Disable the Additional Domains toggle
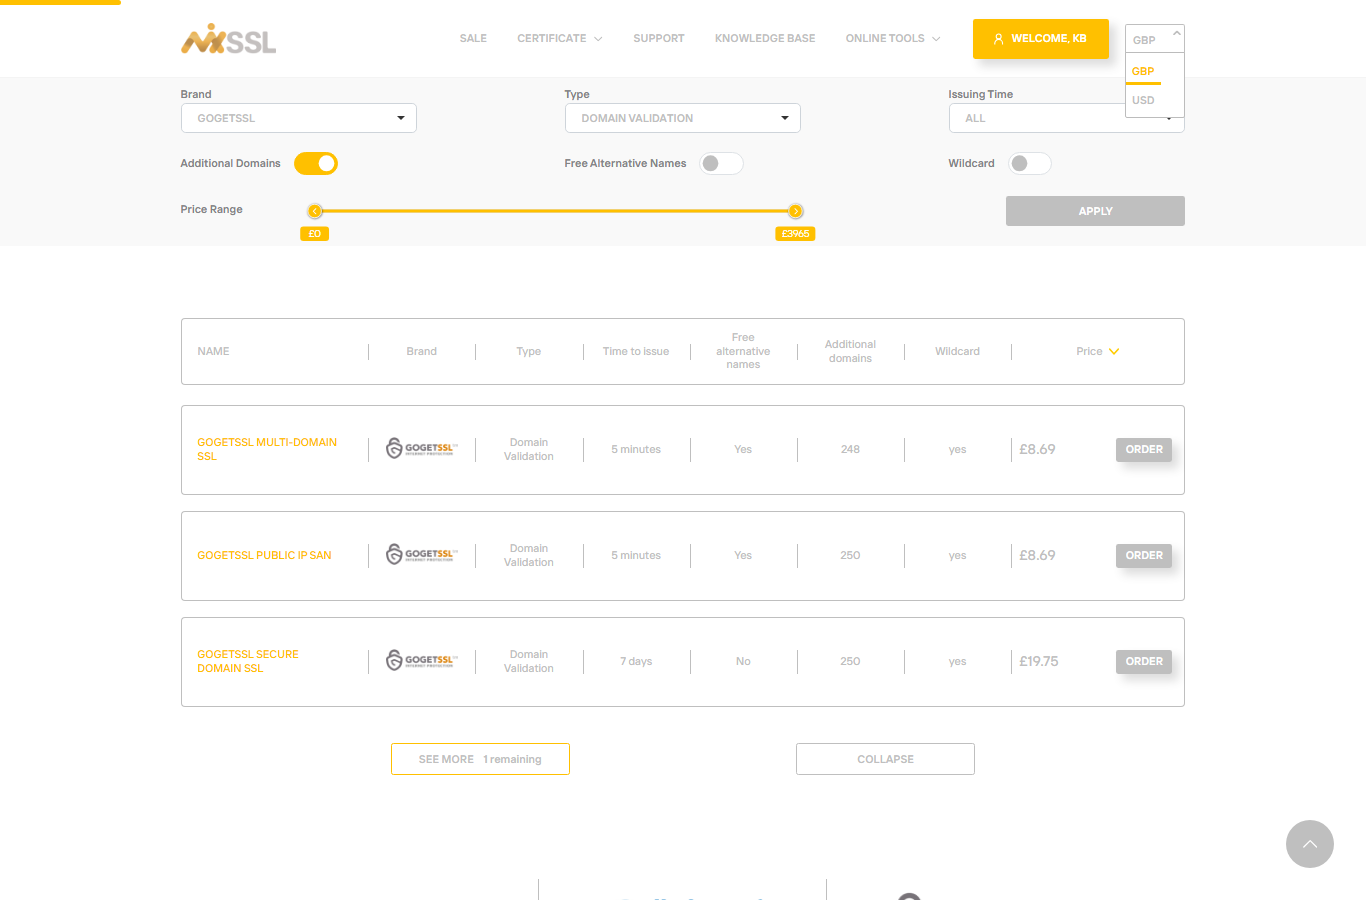The image size is (1366, 900). tap(316, 163)
